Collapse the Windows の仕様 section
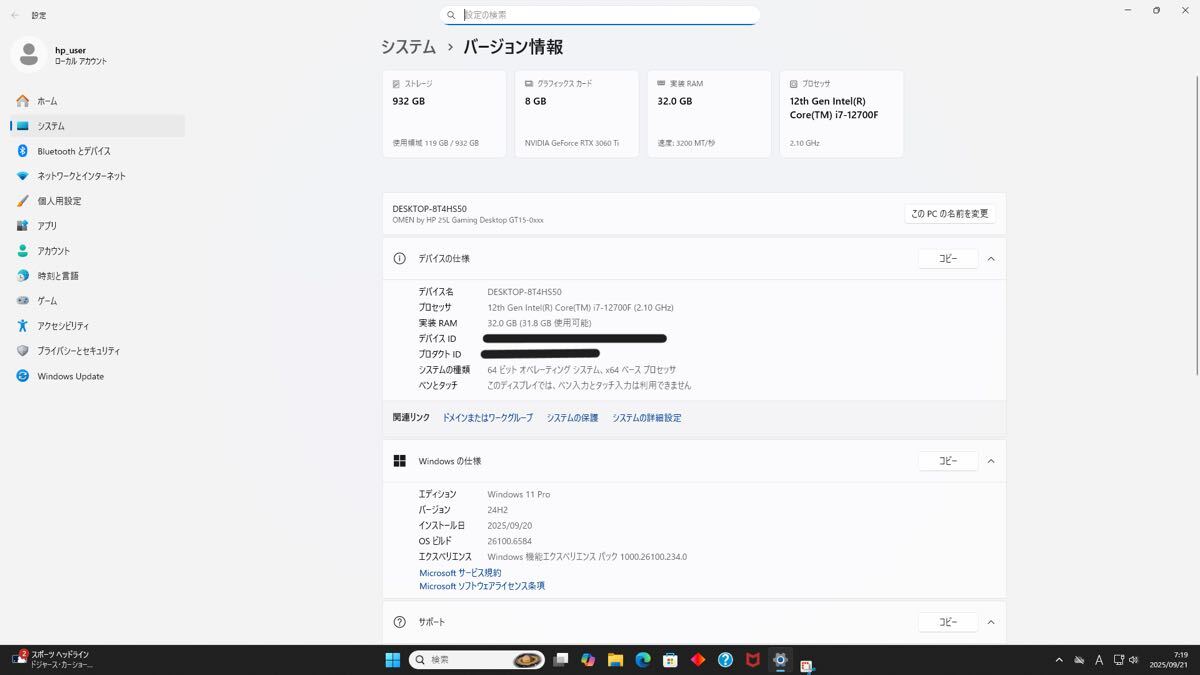1200x675 pixels. coord(991,461)
